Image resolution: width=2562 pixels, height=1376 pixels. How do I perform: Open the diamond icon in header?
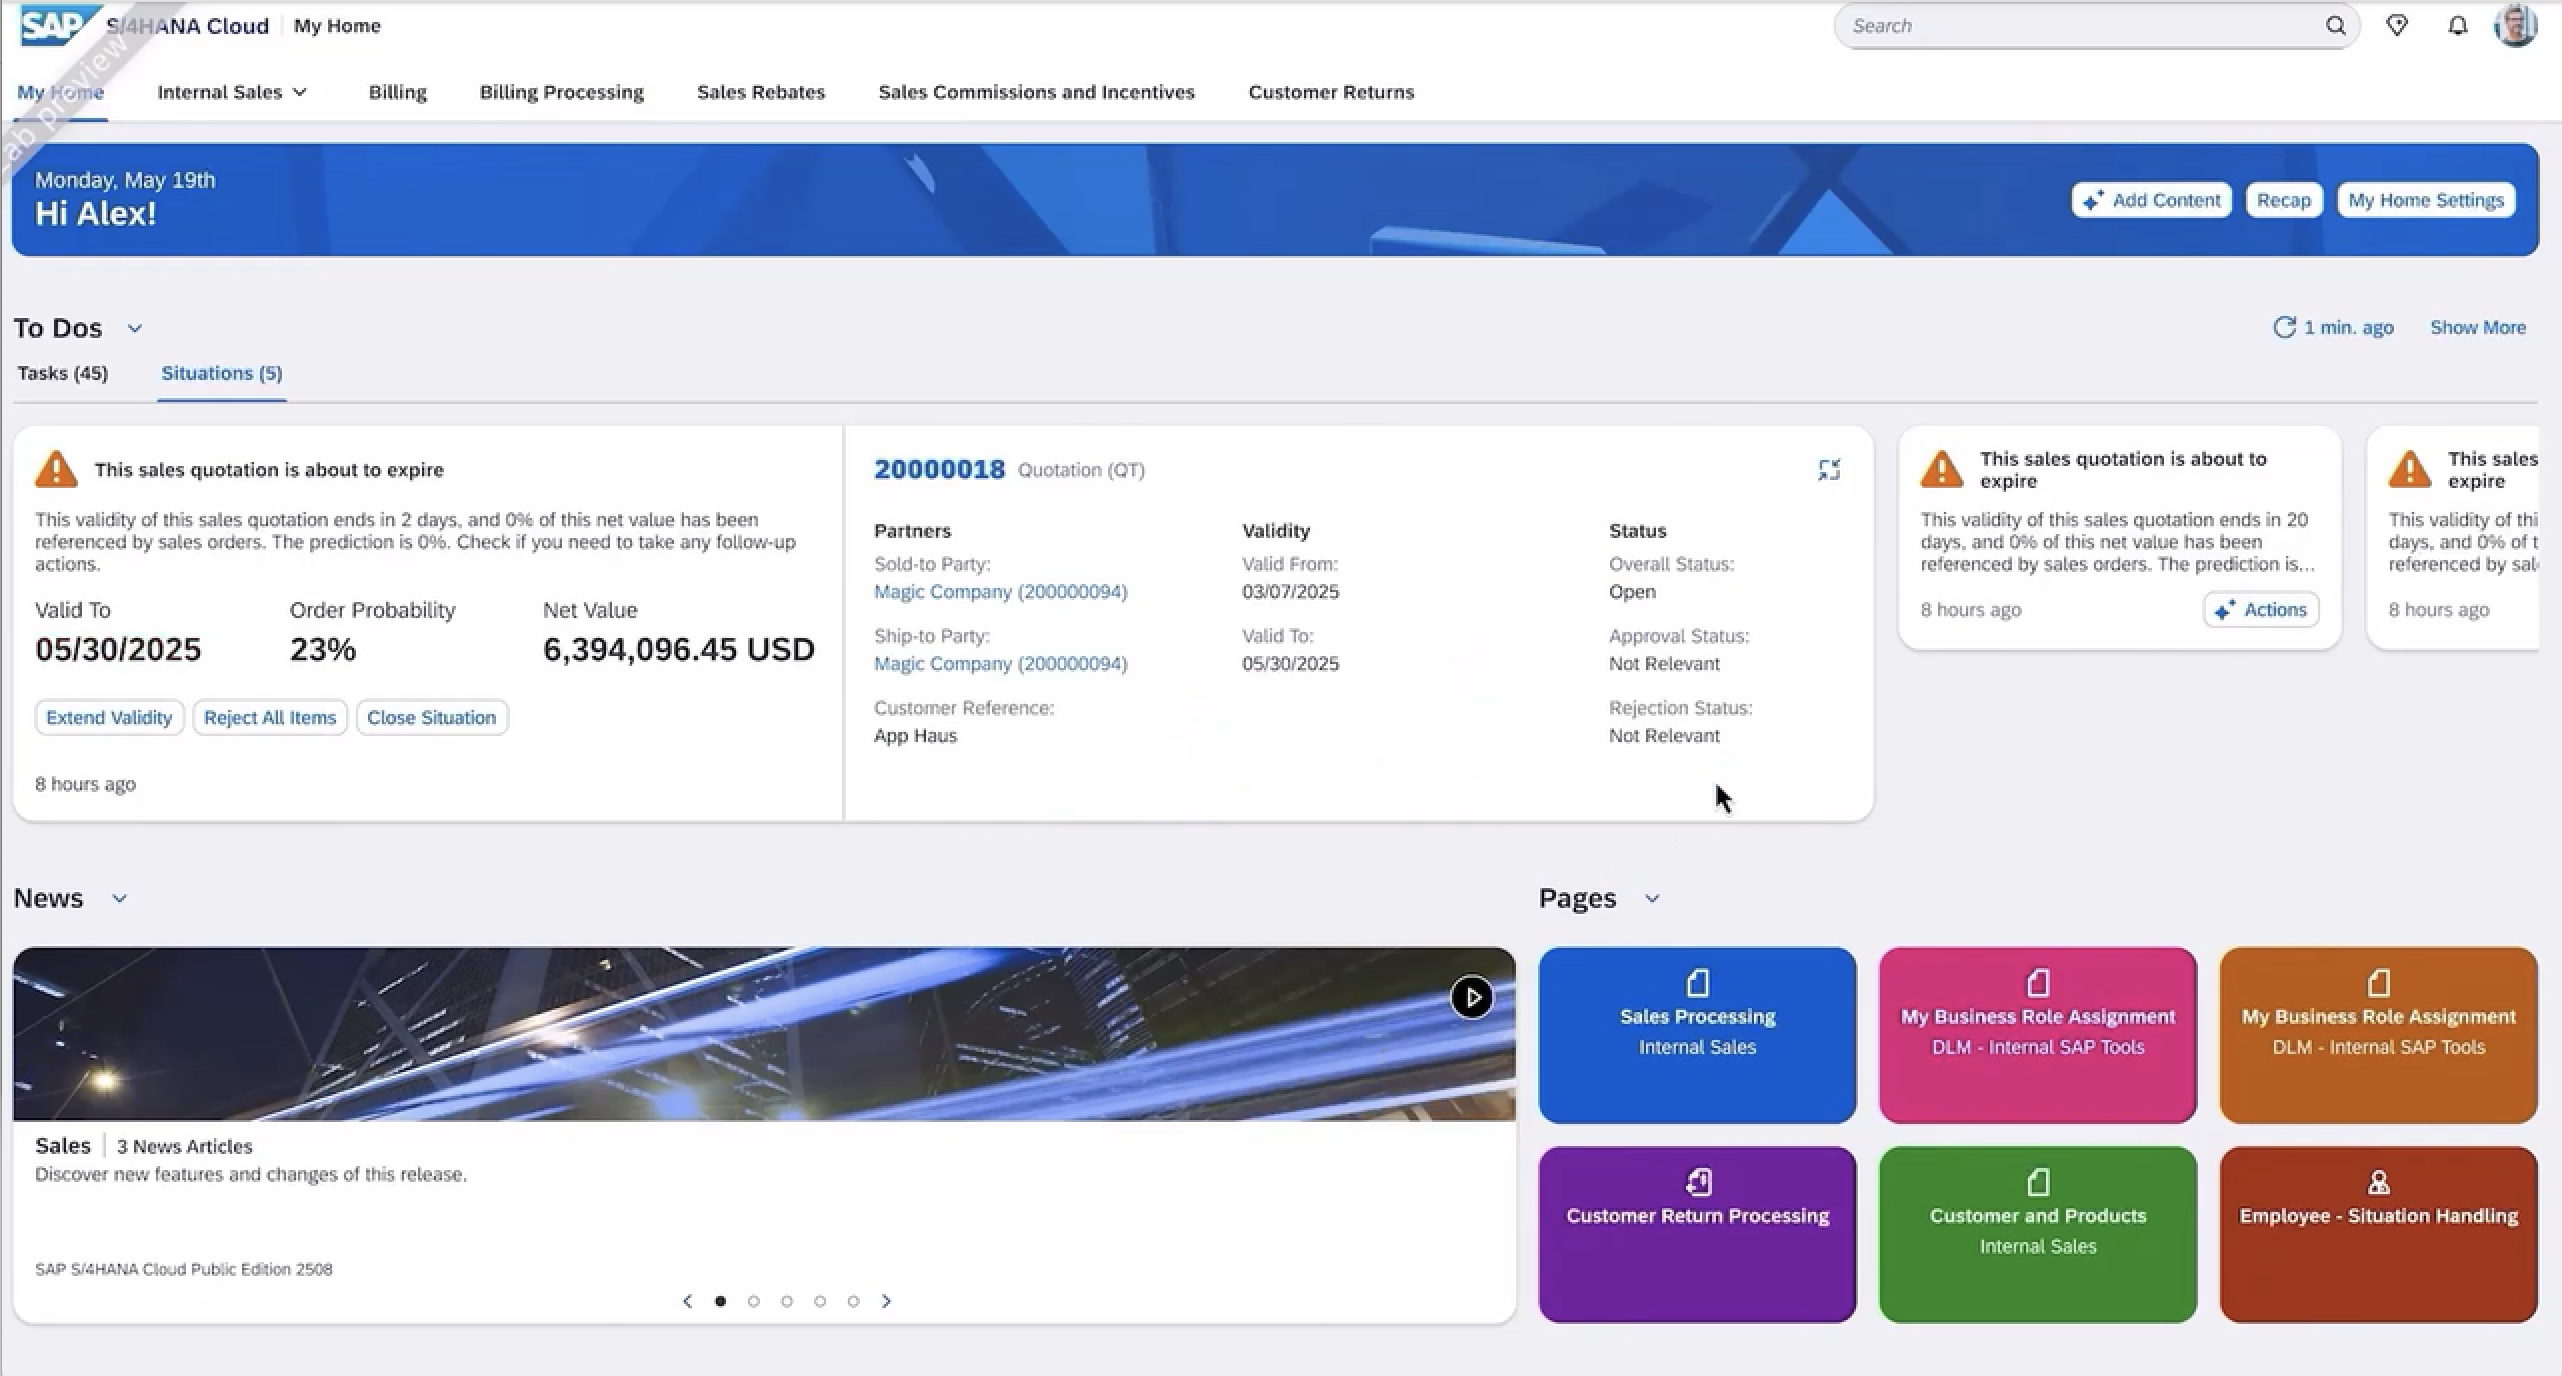point(2397,26)
